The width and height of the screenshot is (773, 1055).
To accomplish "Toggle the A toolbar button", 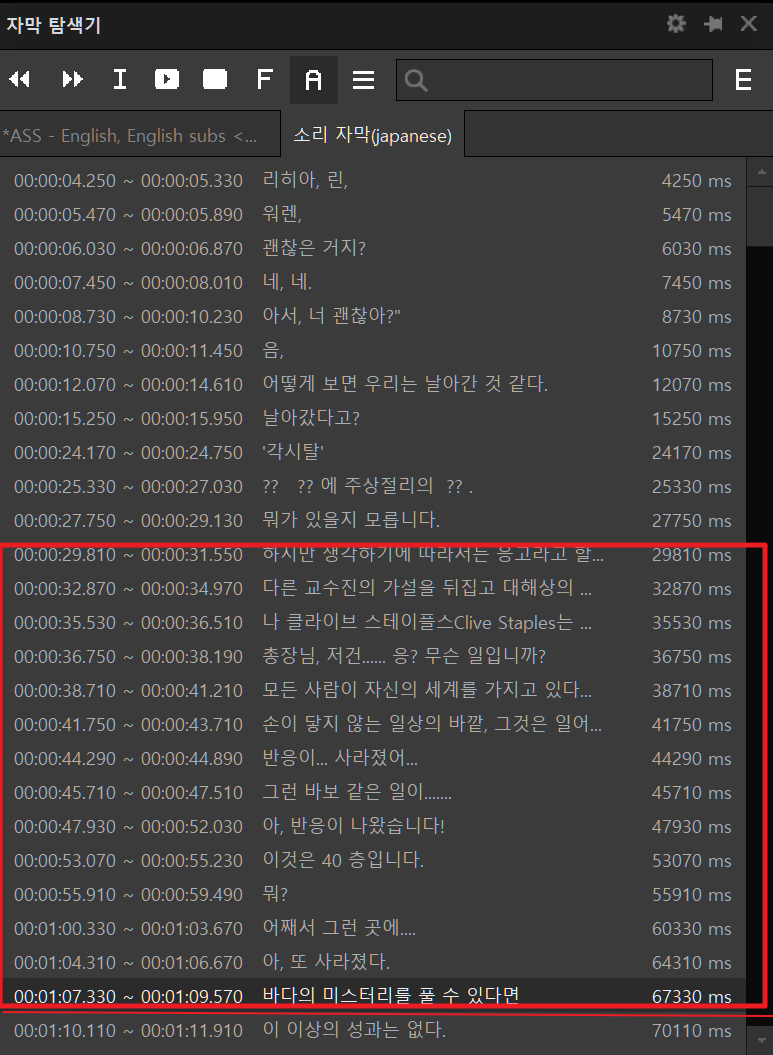I will pyautogui.click(x=314, y=80).
